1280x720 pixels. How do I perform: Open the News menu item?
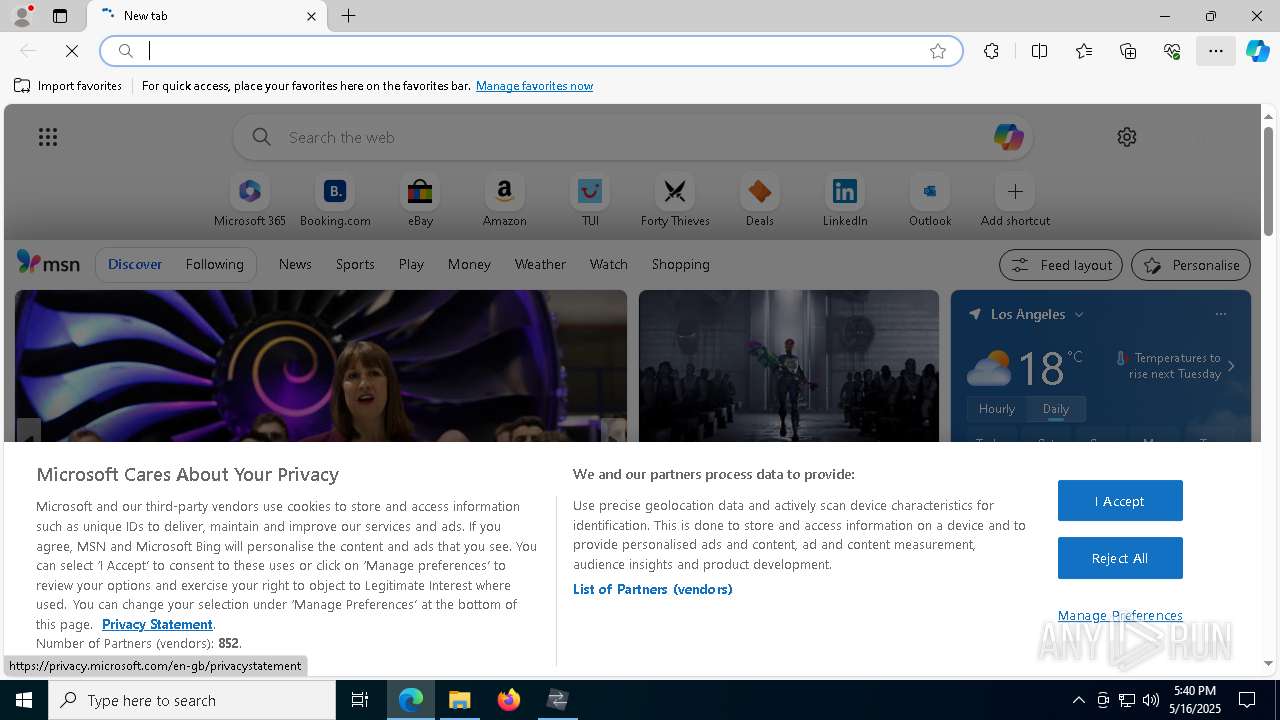(x=295, y=264)
